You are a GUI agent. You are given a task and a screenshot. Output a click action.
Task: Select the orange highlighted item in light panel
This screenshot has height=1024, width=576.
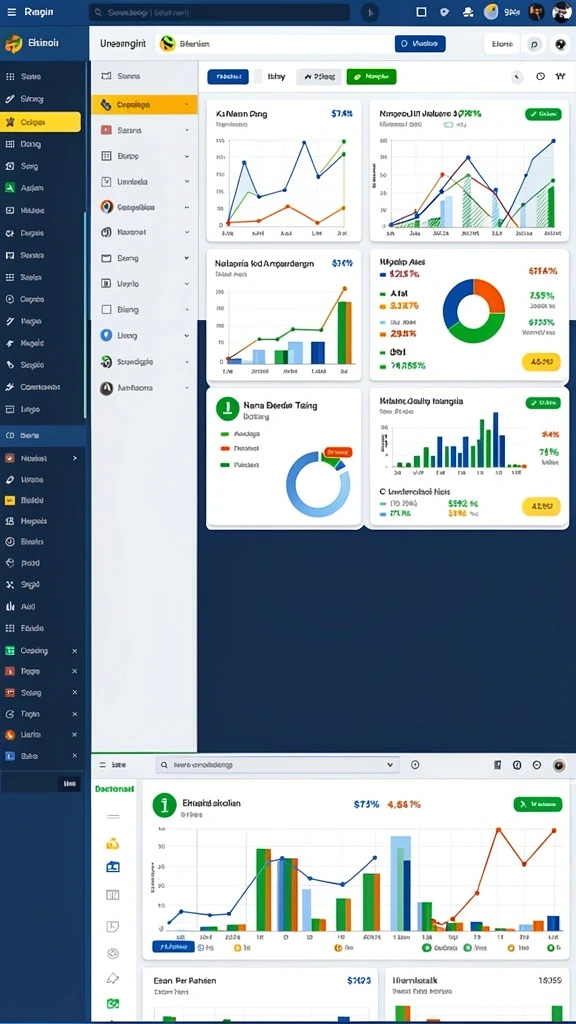point(144,104)
